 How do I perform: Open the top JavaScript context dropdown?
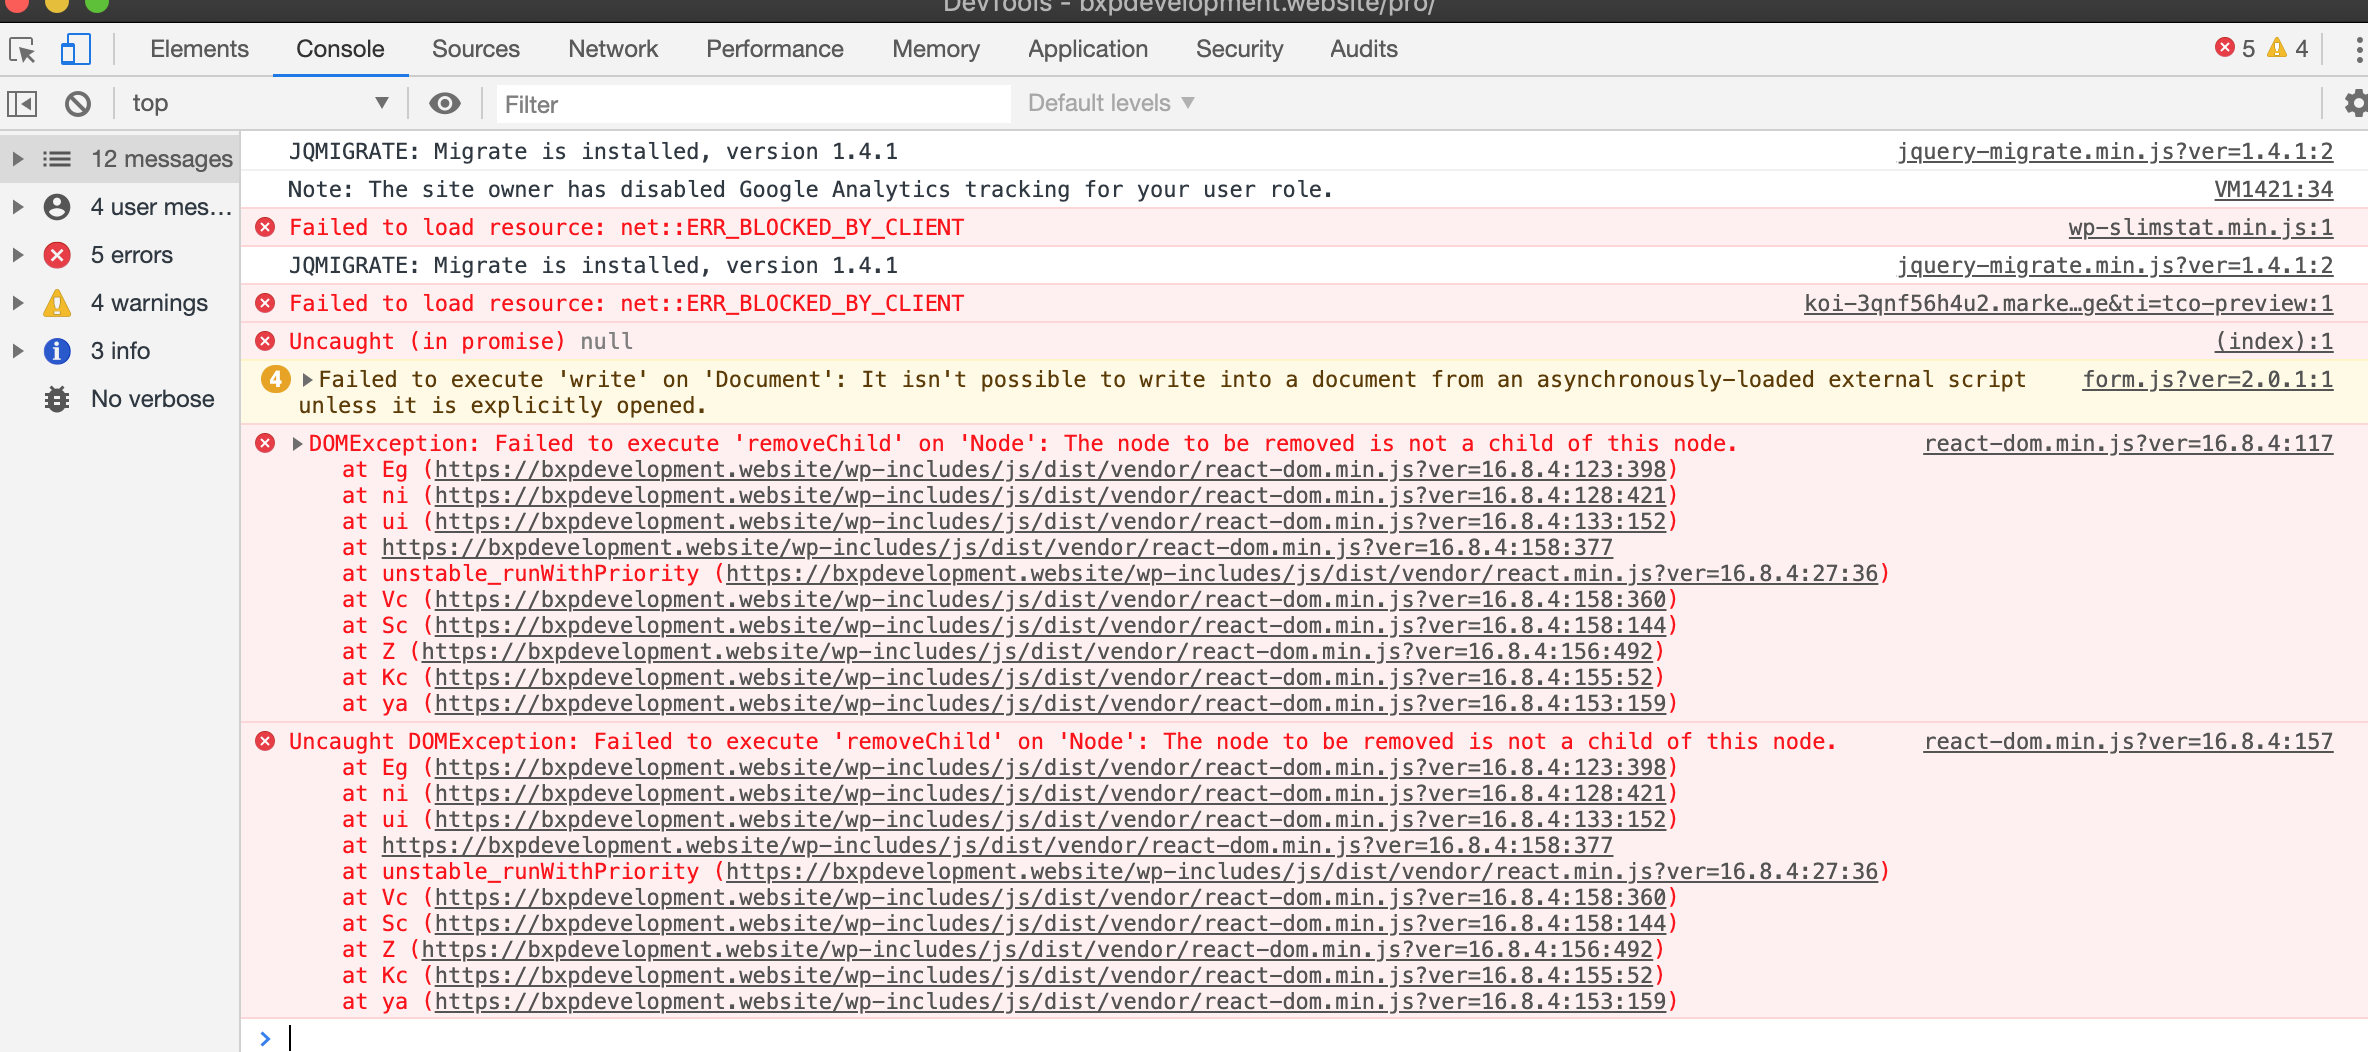[x=260, y=104]
